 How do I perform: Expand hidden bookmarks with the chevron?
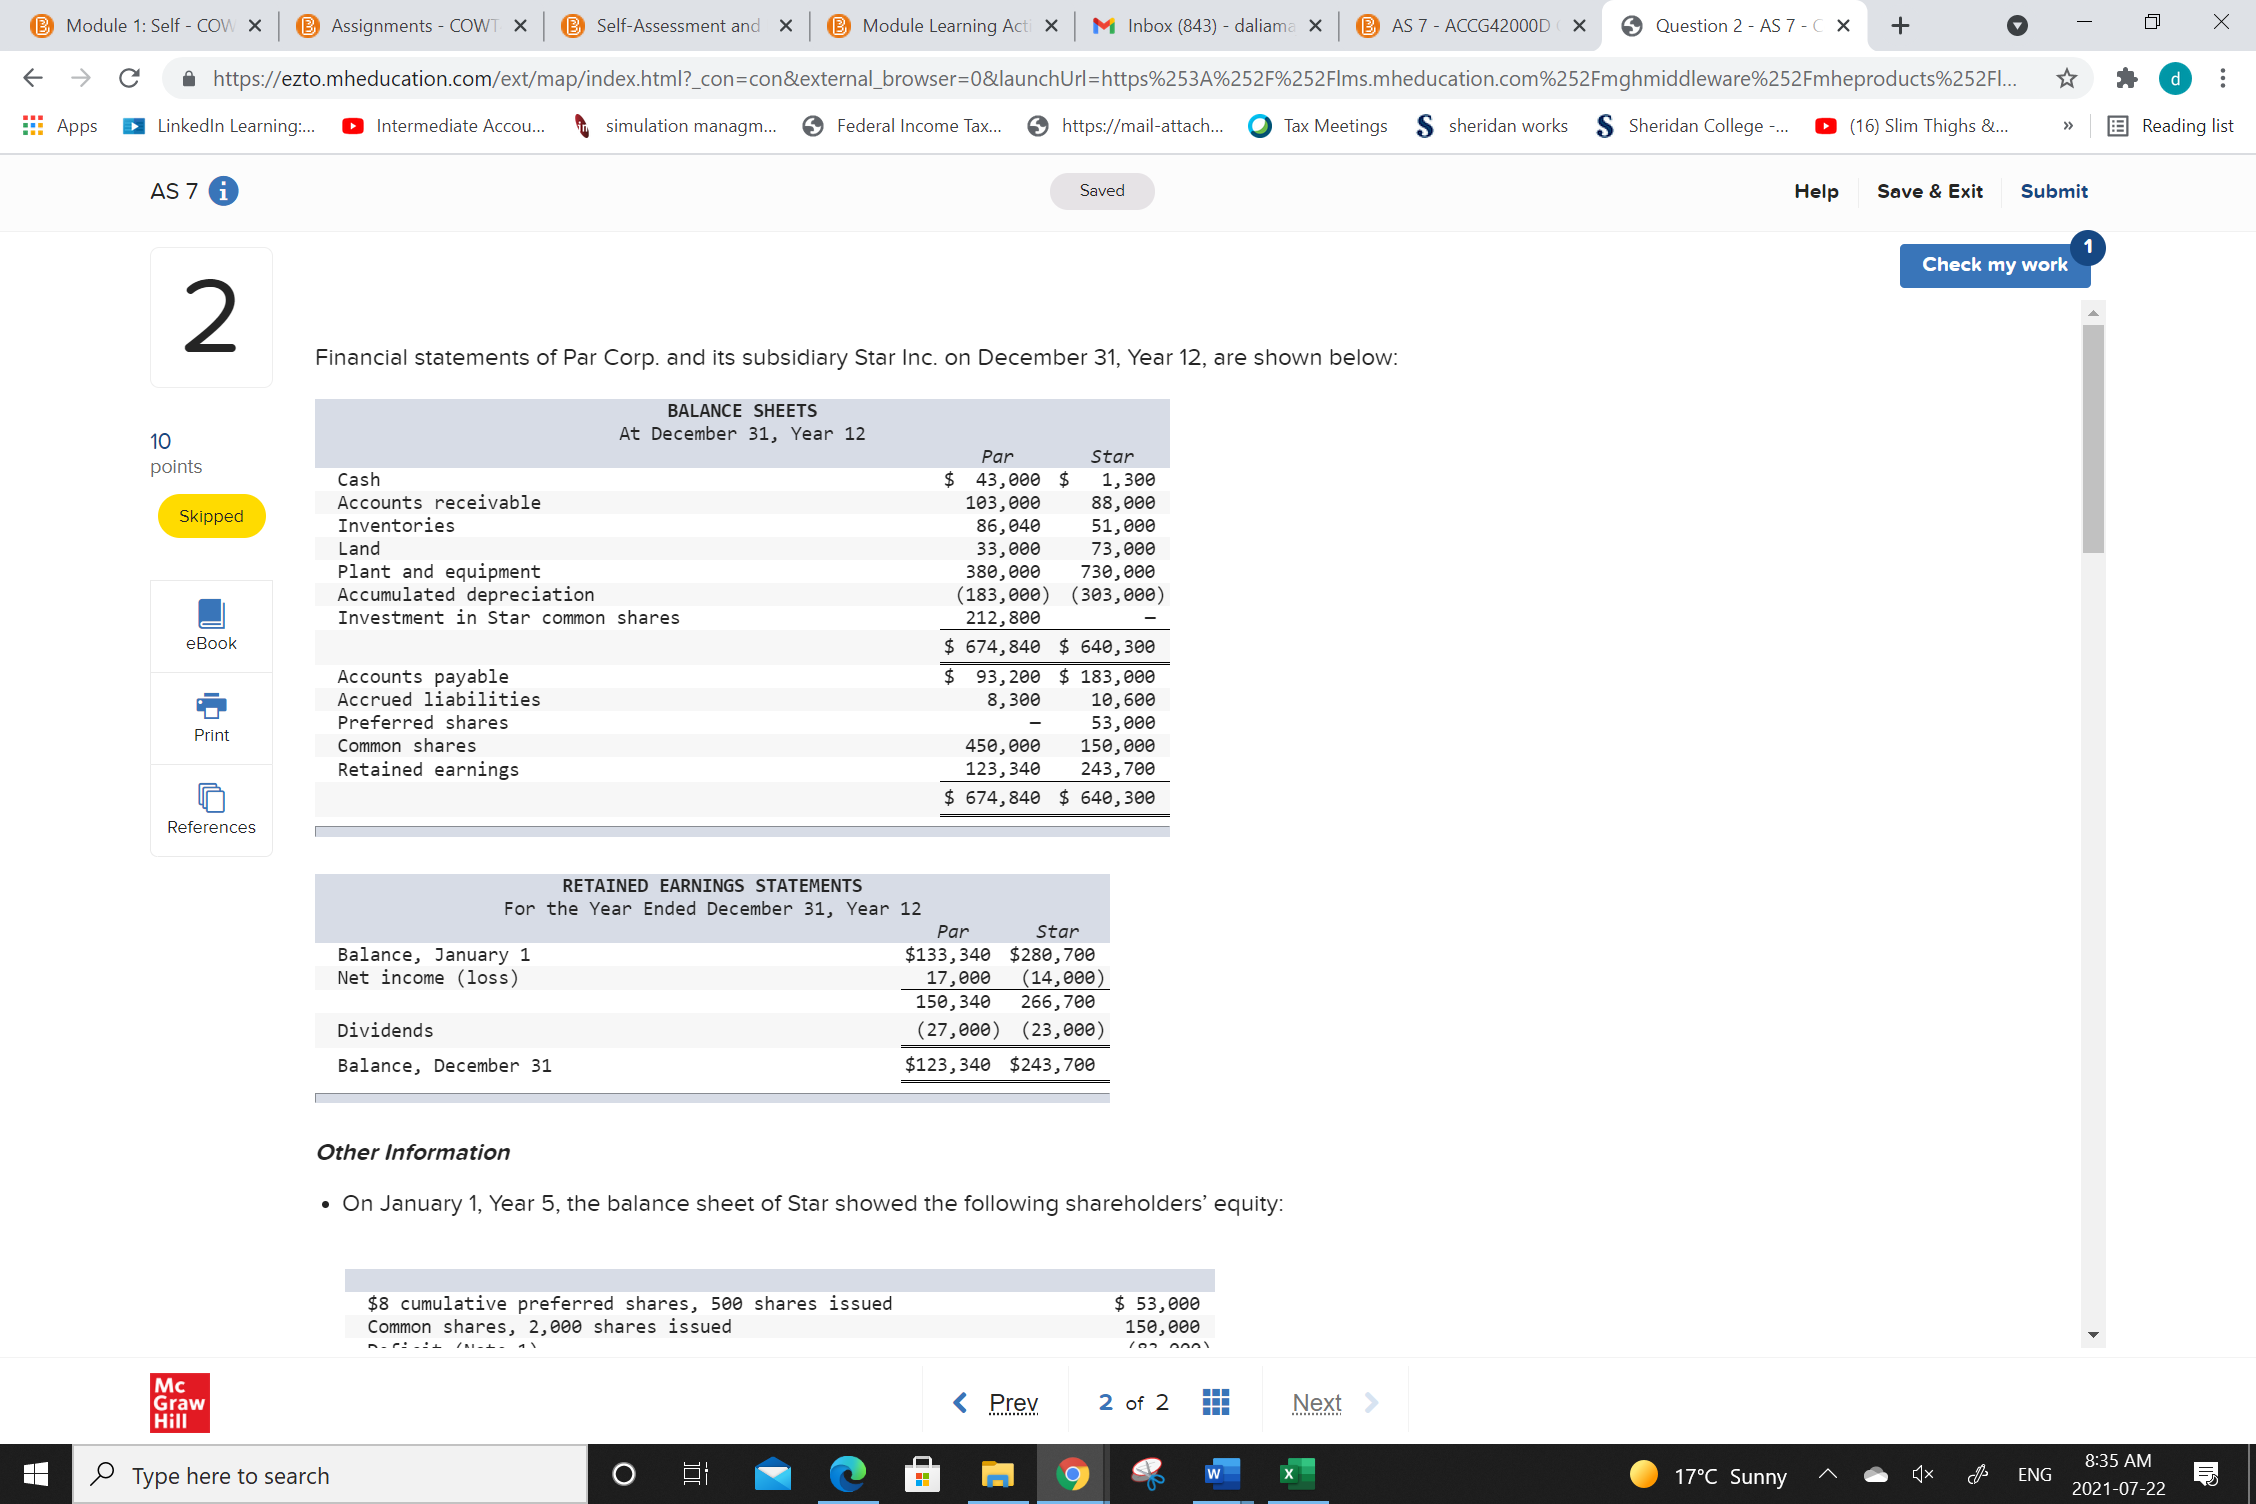2066,125
